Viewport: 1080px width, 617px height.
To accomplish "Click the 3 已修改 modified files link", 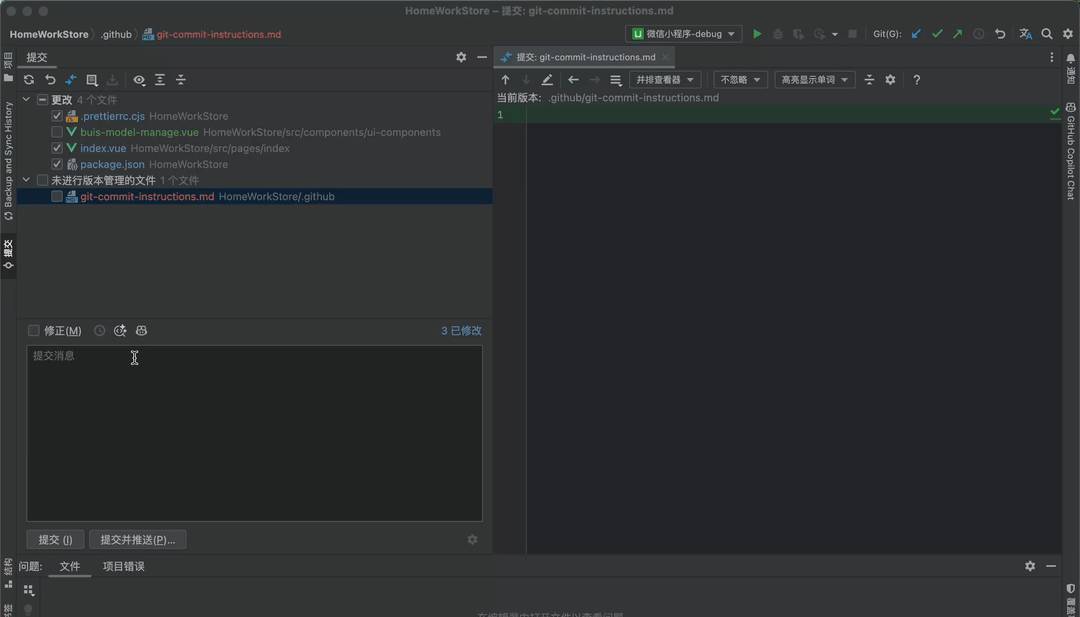I will (460, 330).
